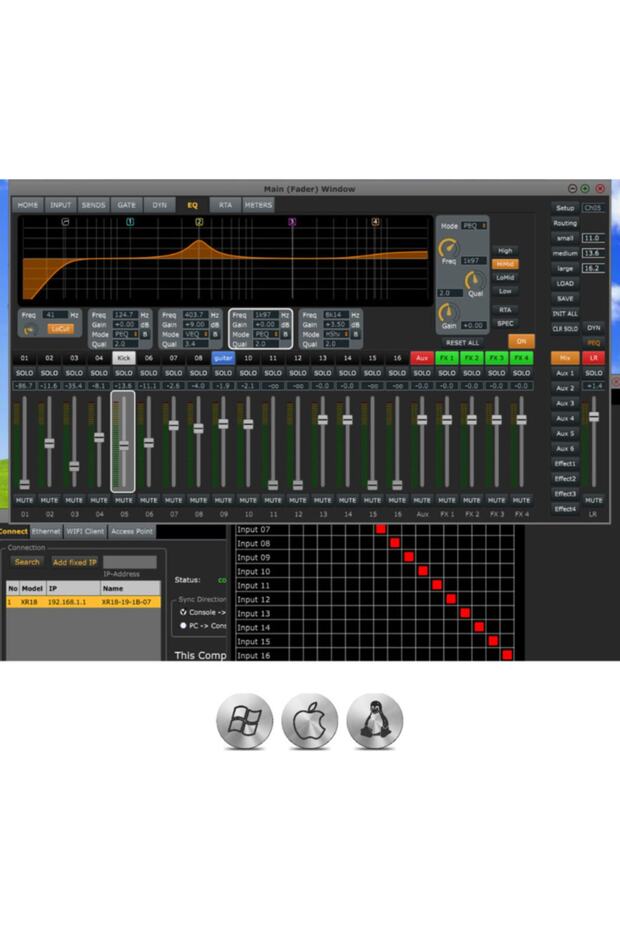Click the channel 05 Kick fader handle
620x930 pixels.
tap(124, 445)
